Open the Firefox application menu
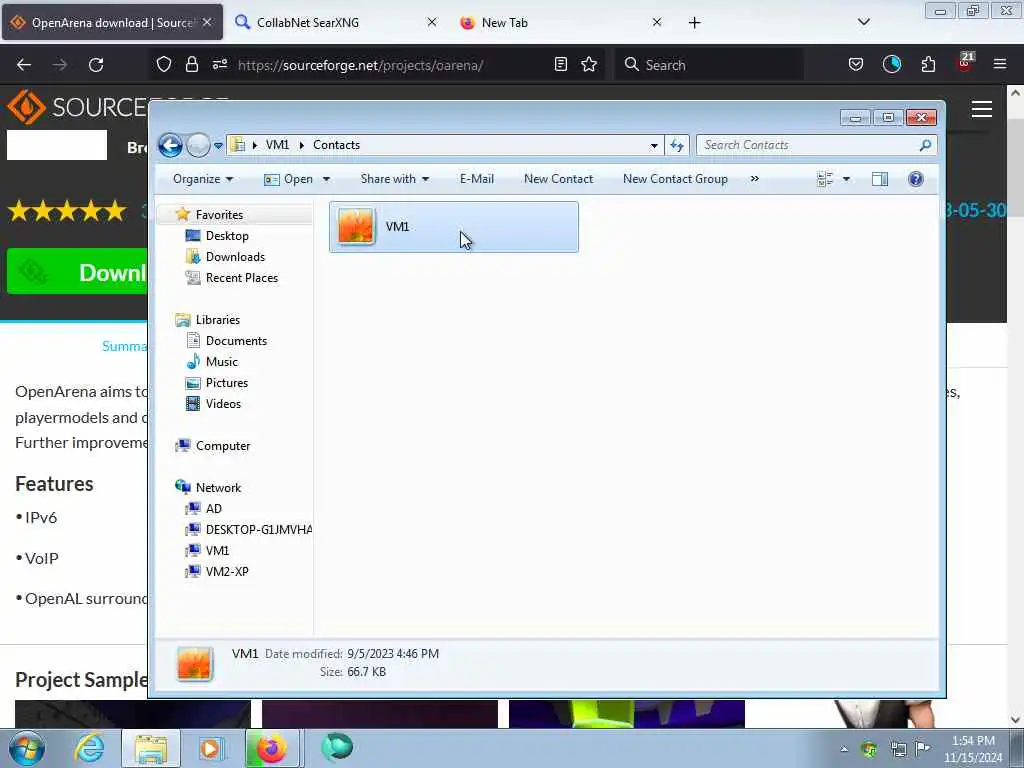The height and width of the screenshot is (768, 1024). [1000, 64]
